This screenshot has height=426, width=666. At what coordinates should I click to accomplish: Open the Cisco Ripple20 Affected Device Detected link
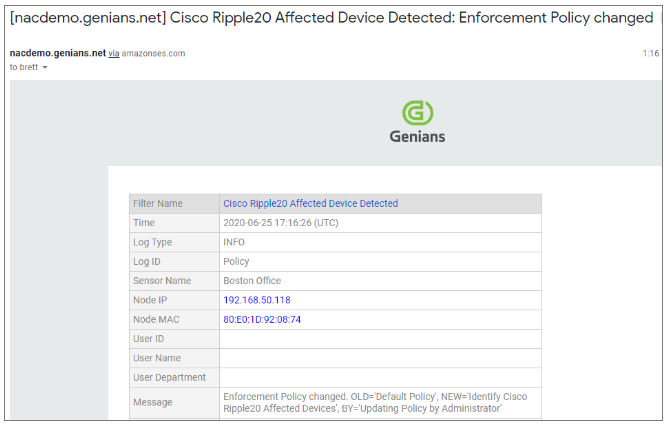(x=310, y=203)
